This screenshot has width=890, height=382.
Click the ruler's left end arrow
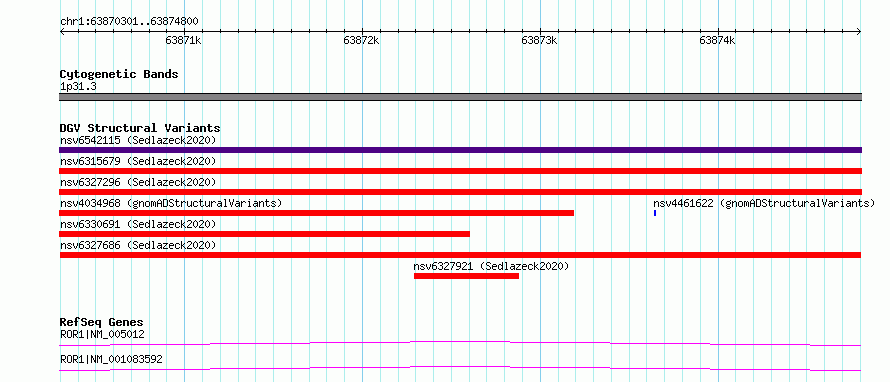(62, 32)
